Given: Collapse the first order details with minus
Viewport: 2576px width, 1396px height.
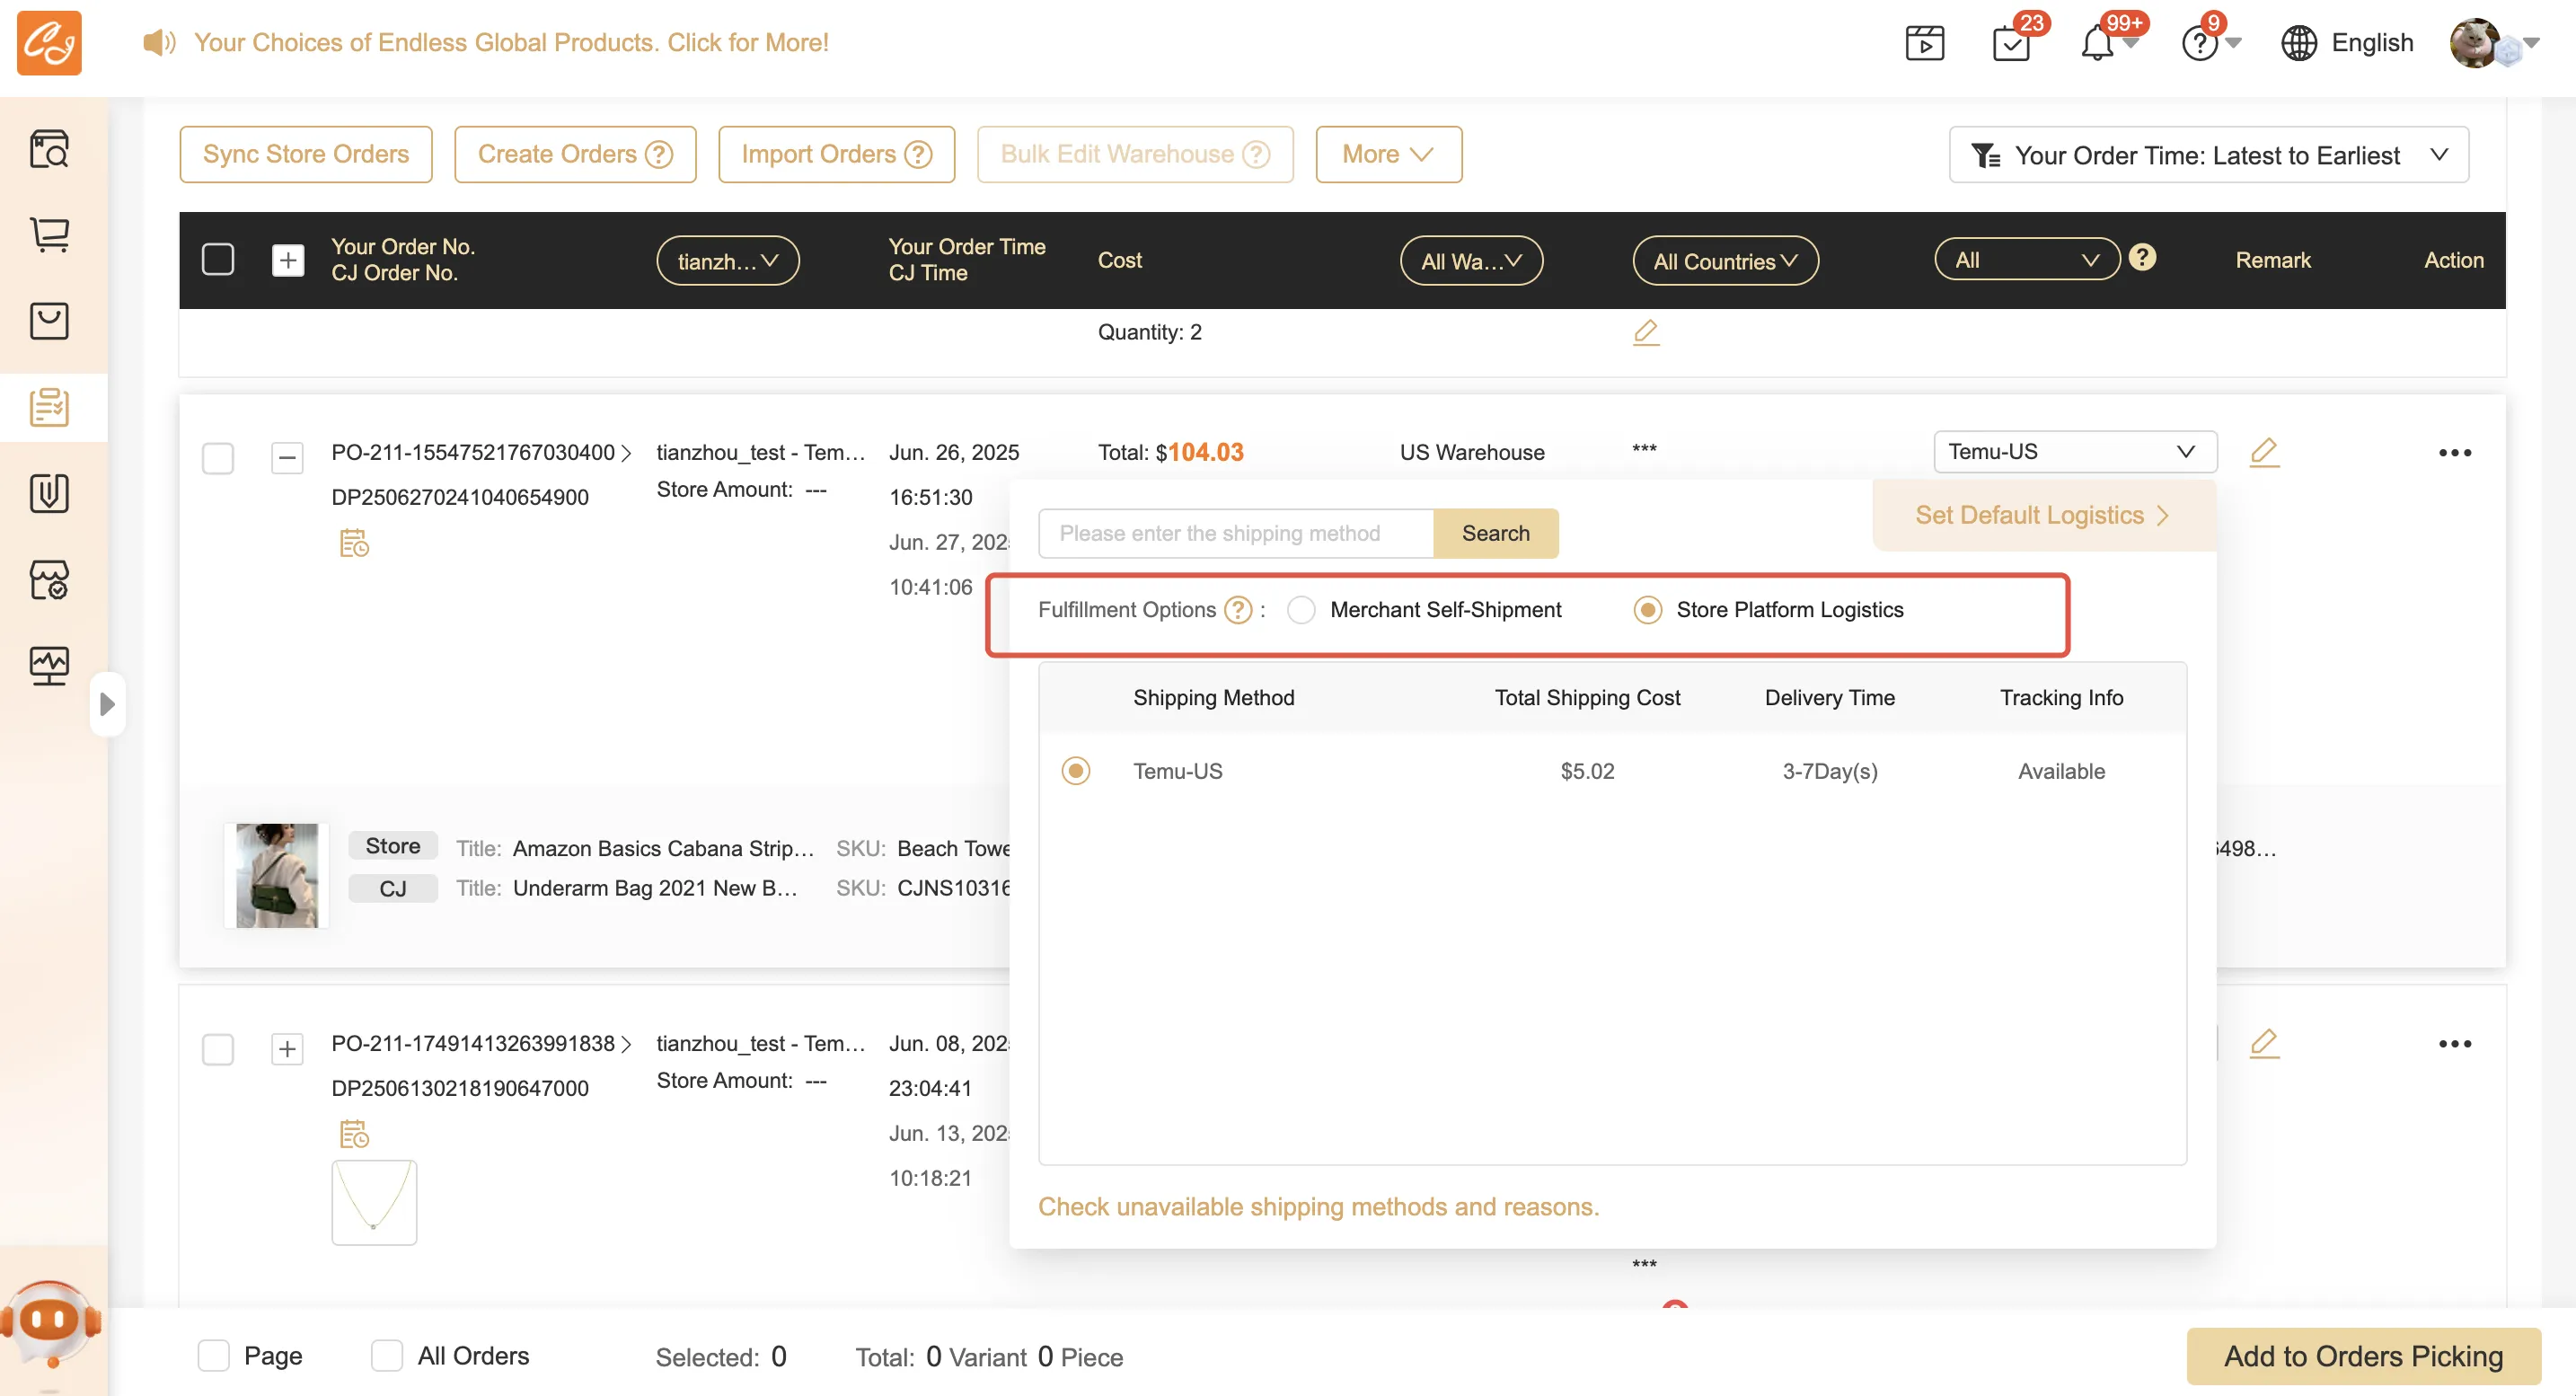Looking at the screenshot, I should click(x=287, y=458).
